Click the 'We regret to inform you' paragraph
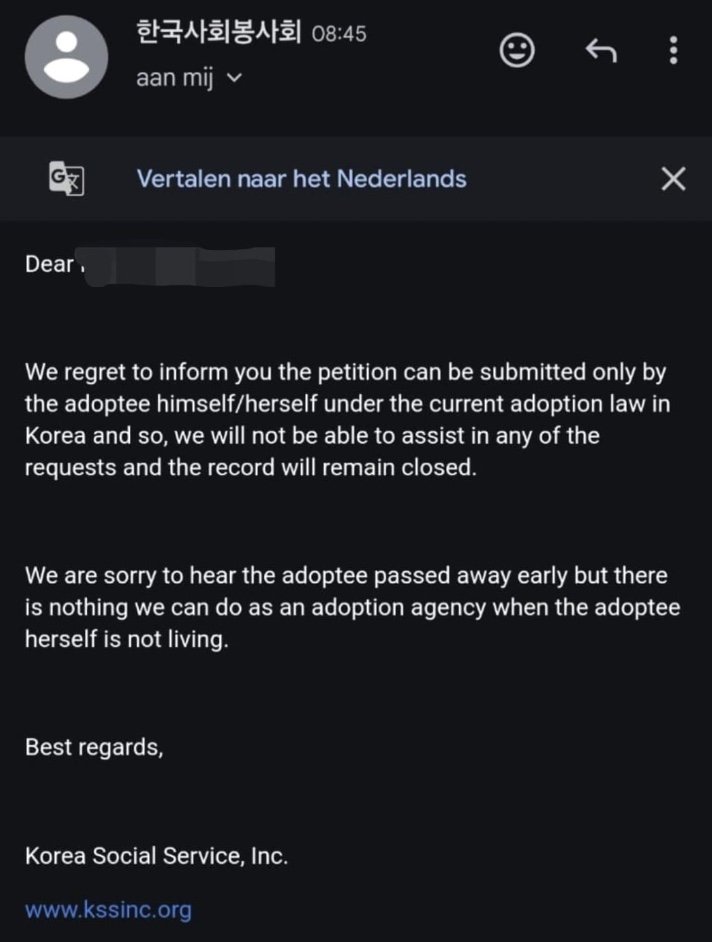 click(x=347, y=419)
